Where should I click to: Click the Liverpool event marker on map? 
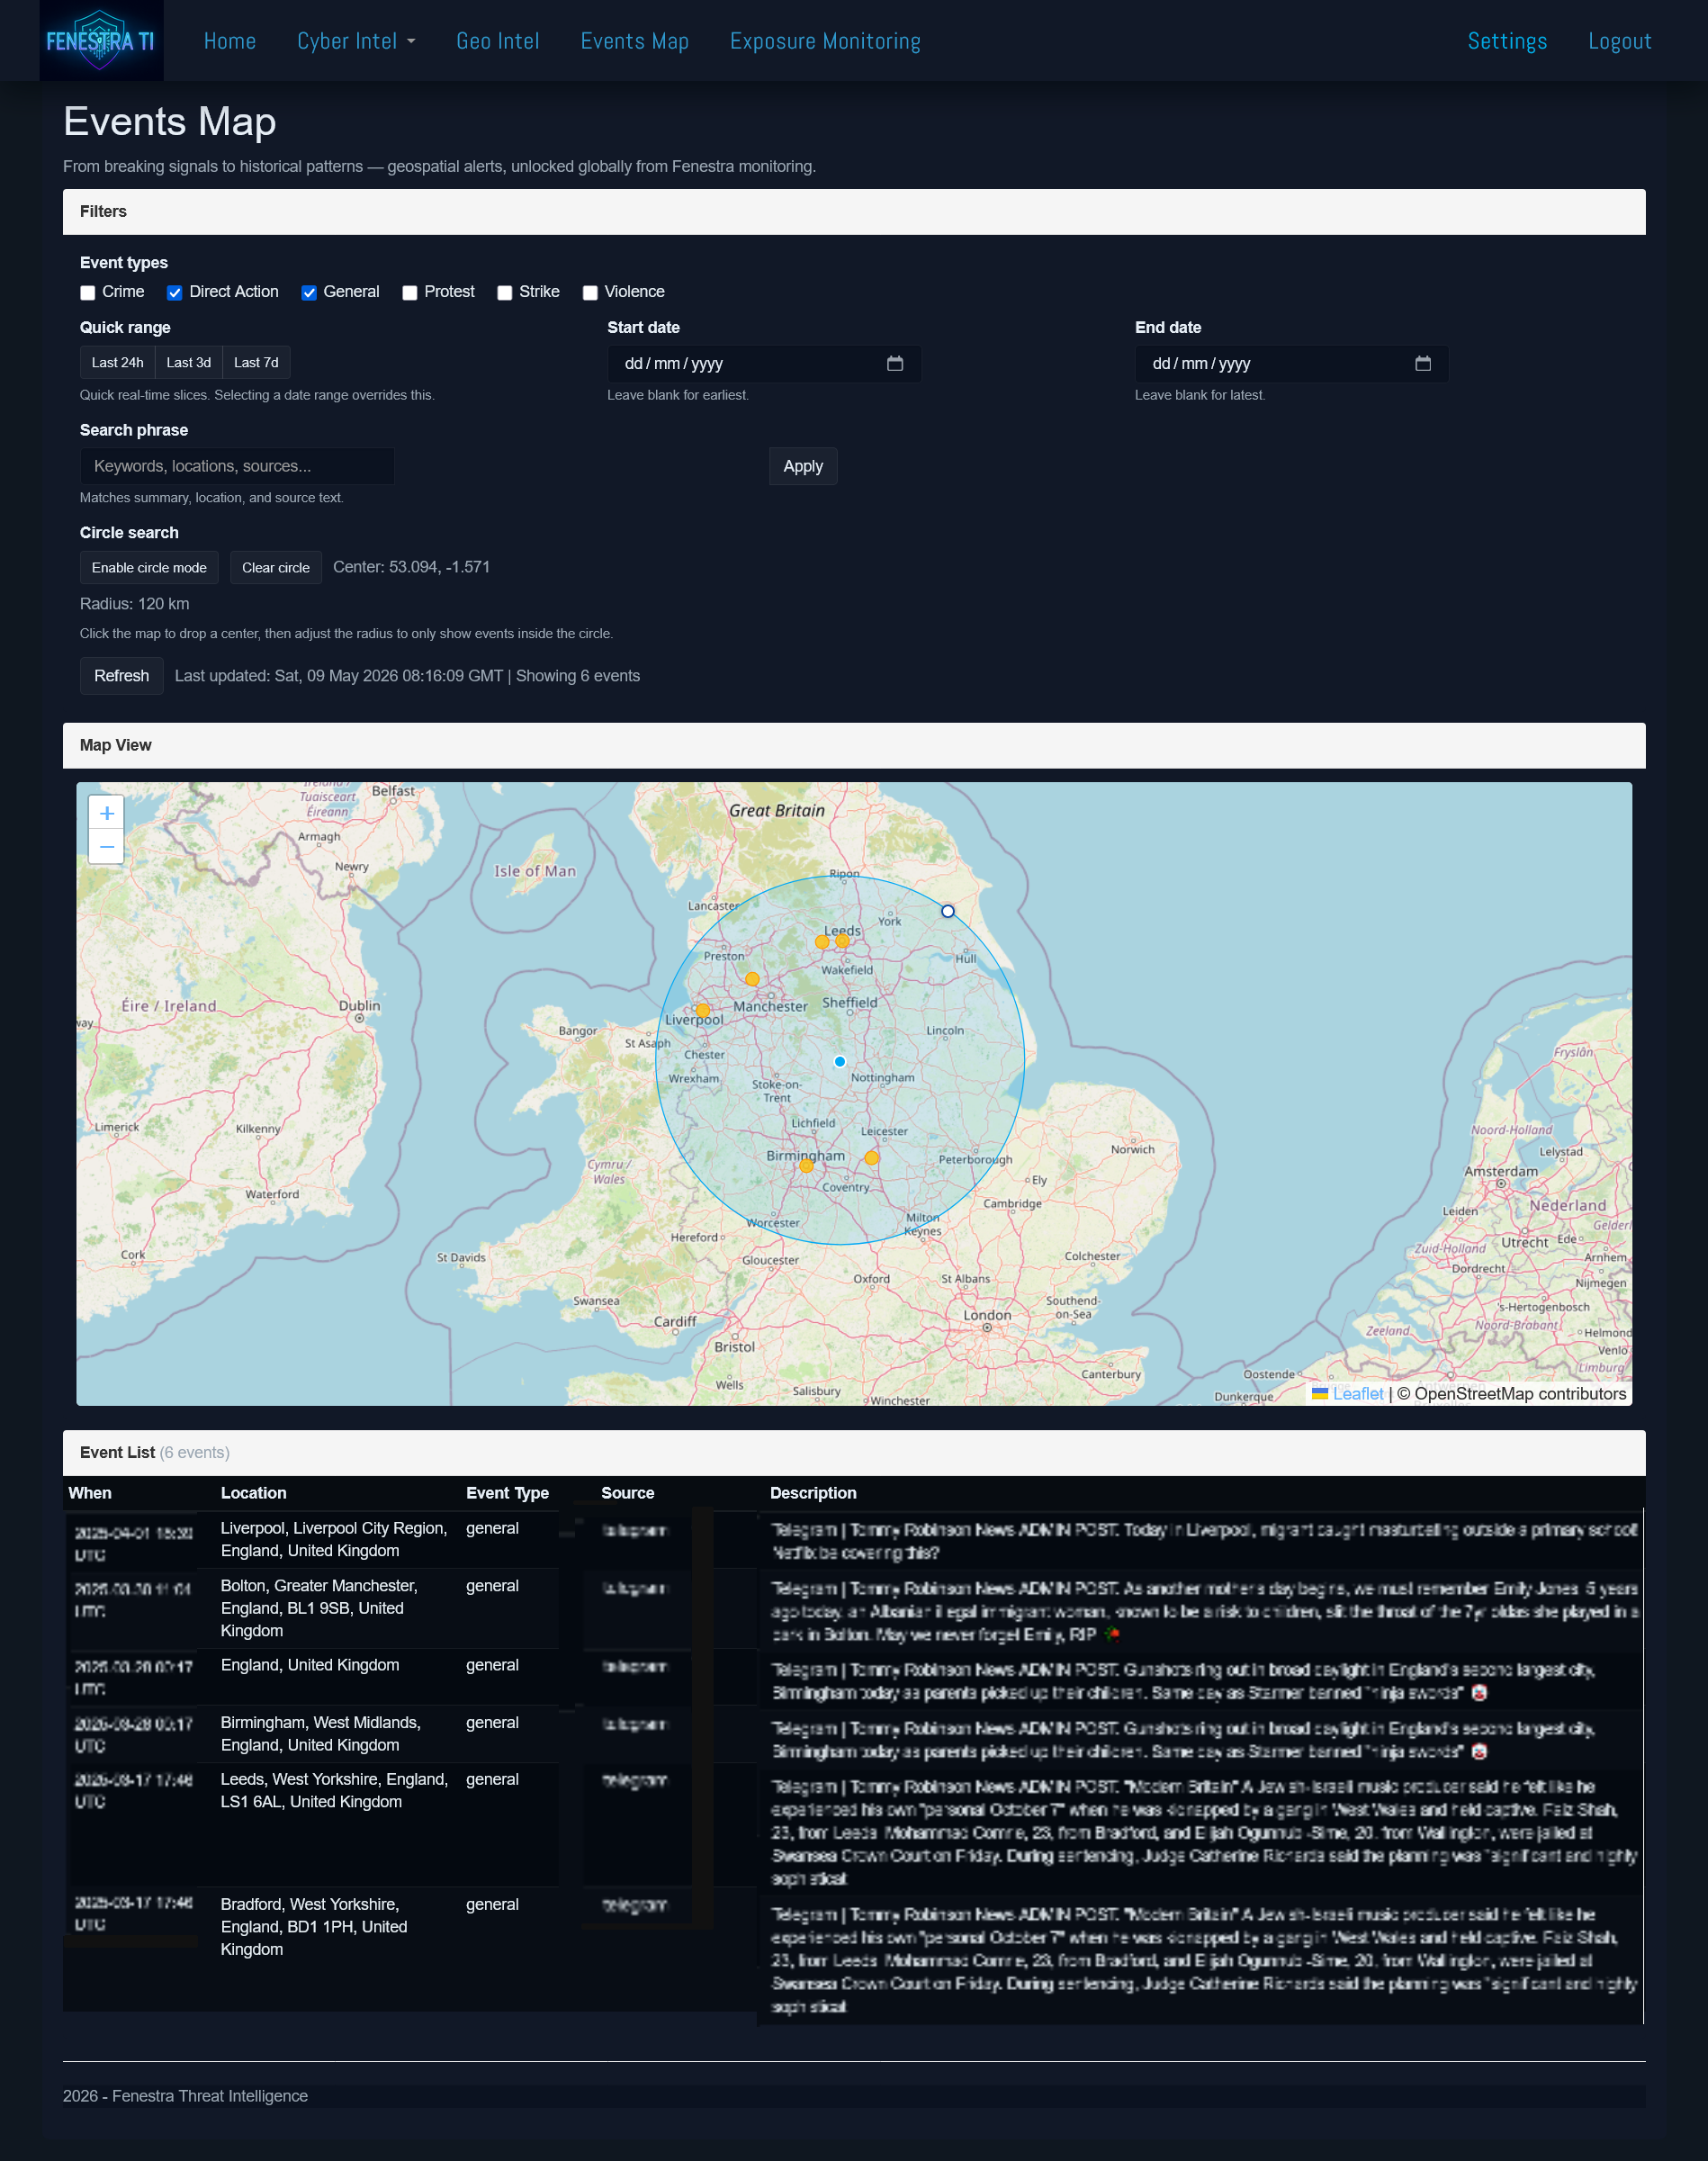tap(703, 1010)
